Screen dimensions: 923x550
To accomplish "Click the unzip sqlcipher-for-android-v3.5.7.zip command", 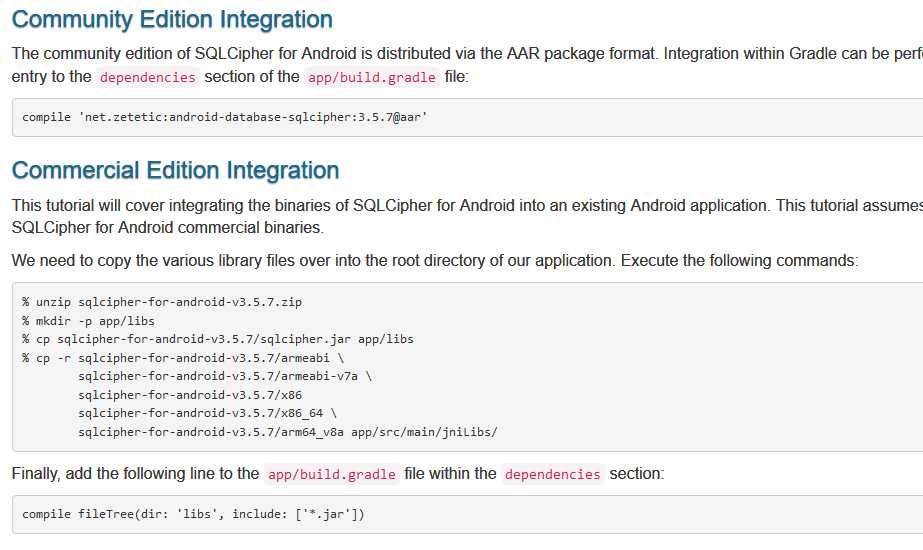I will click(161, 301).
